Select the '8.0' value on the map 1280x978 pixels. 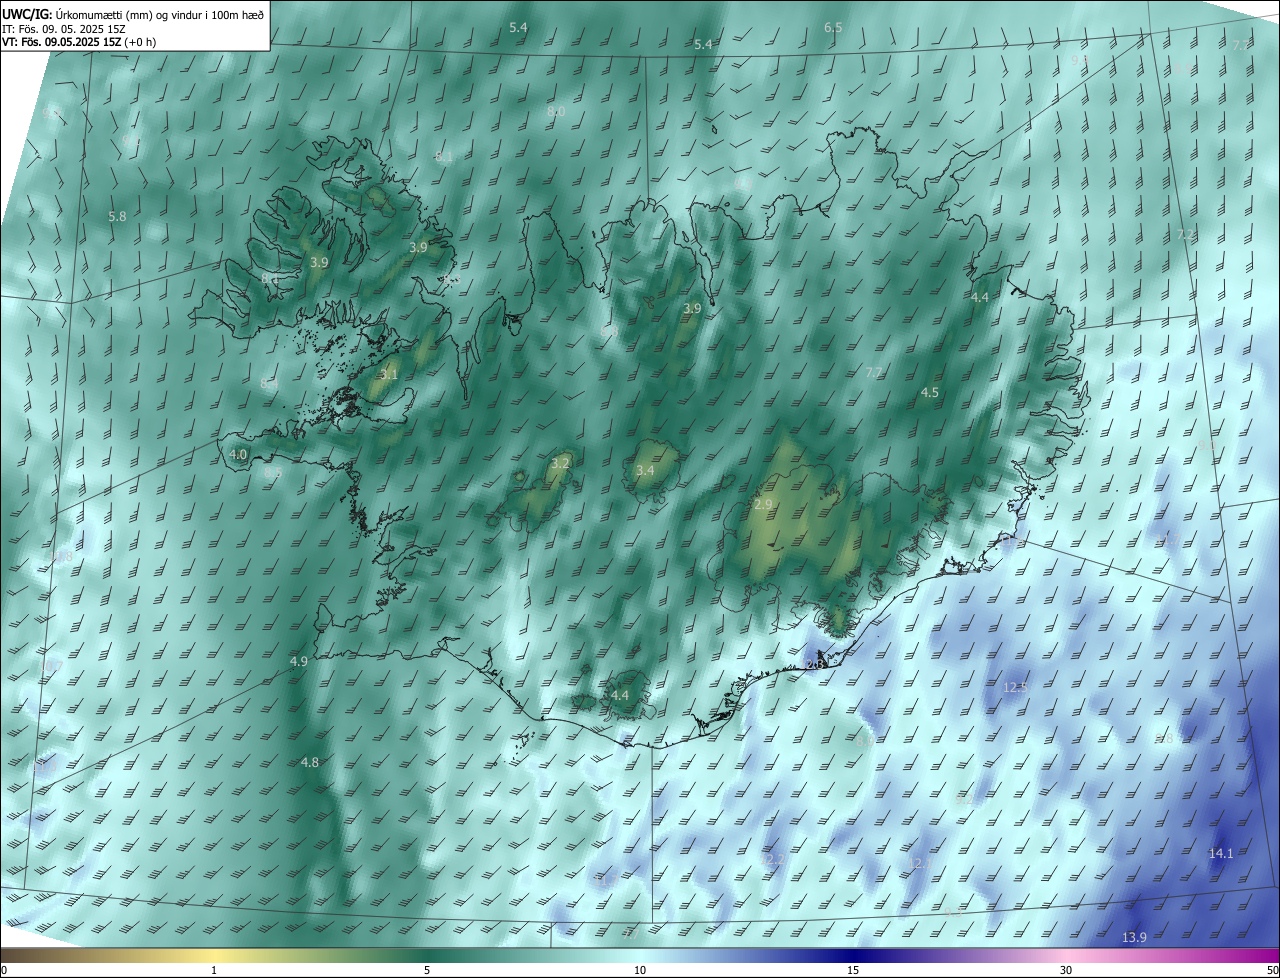(556, 112)
